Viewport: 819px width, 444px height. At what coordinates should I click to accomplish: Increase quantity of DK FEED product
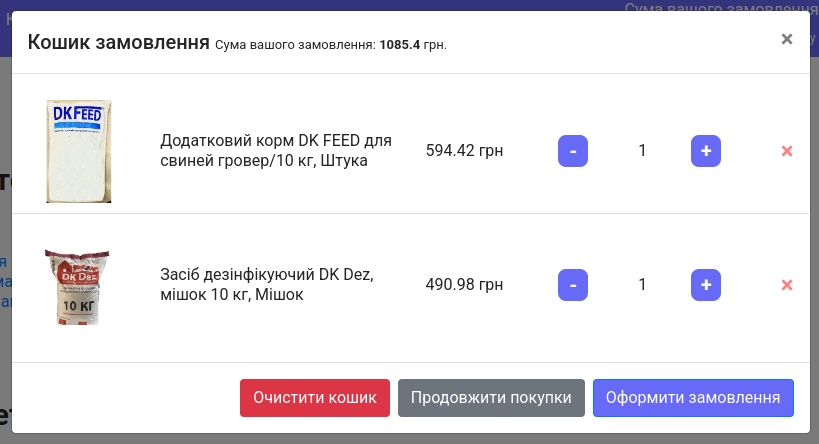pyautogui.click(x=706, y=151)
